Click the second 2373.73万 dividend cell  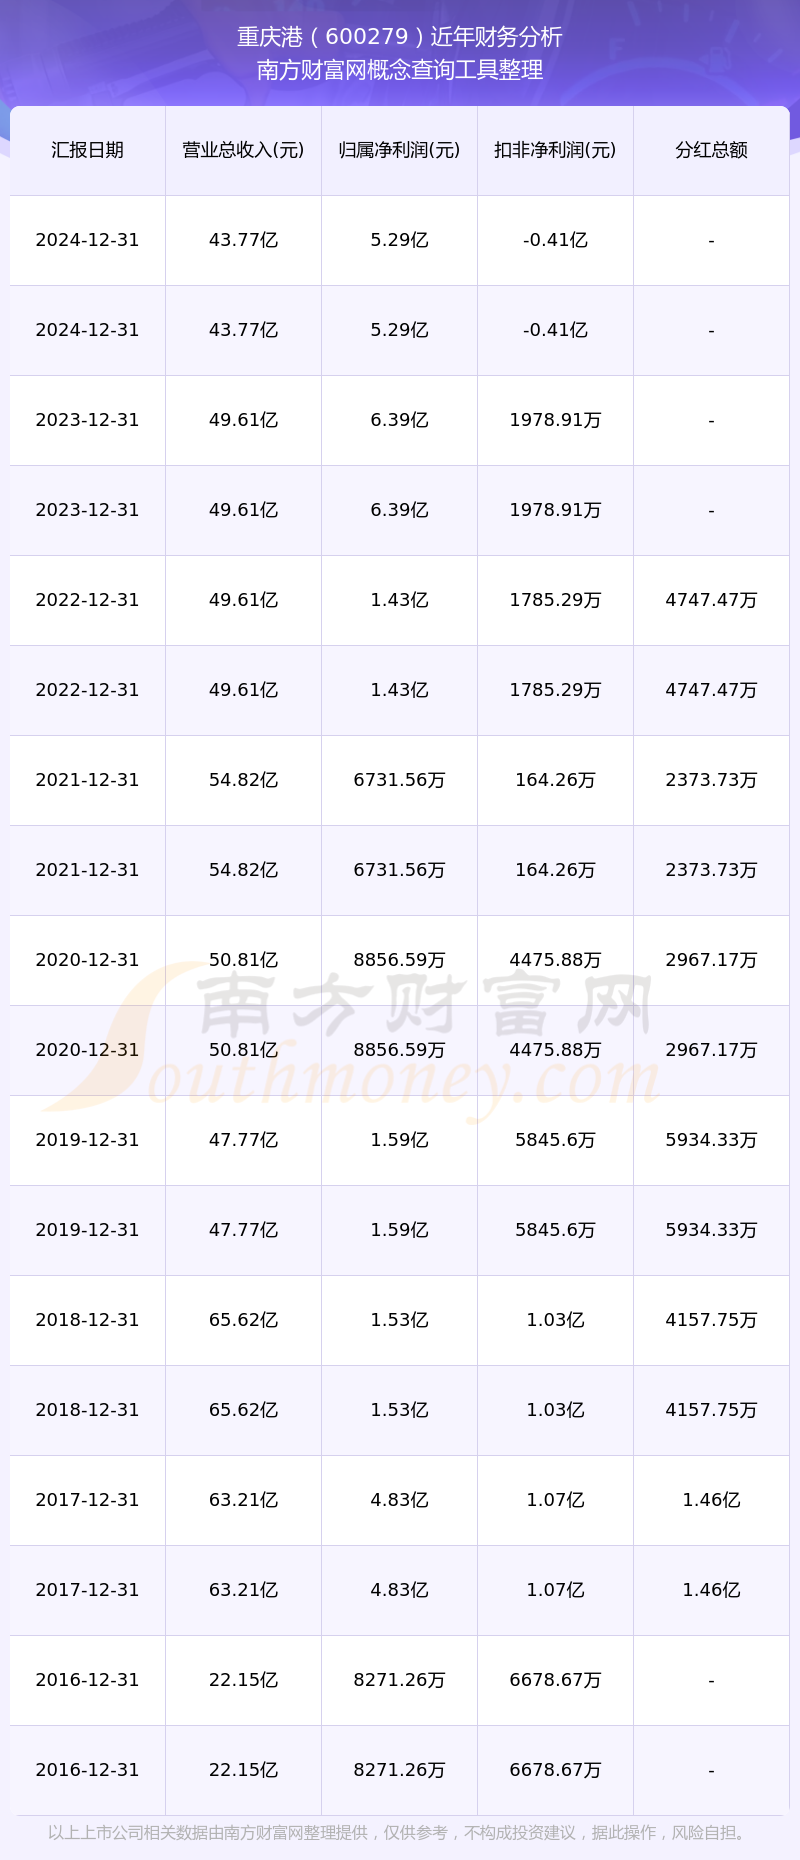[x=711, y=870]
